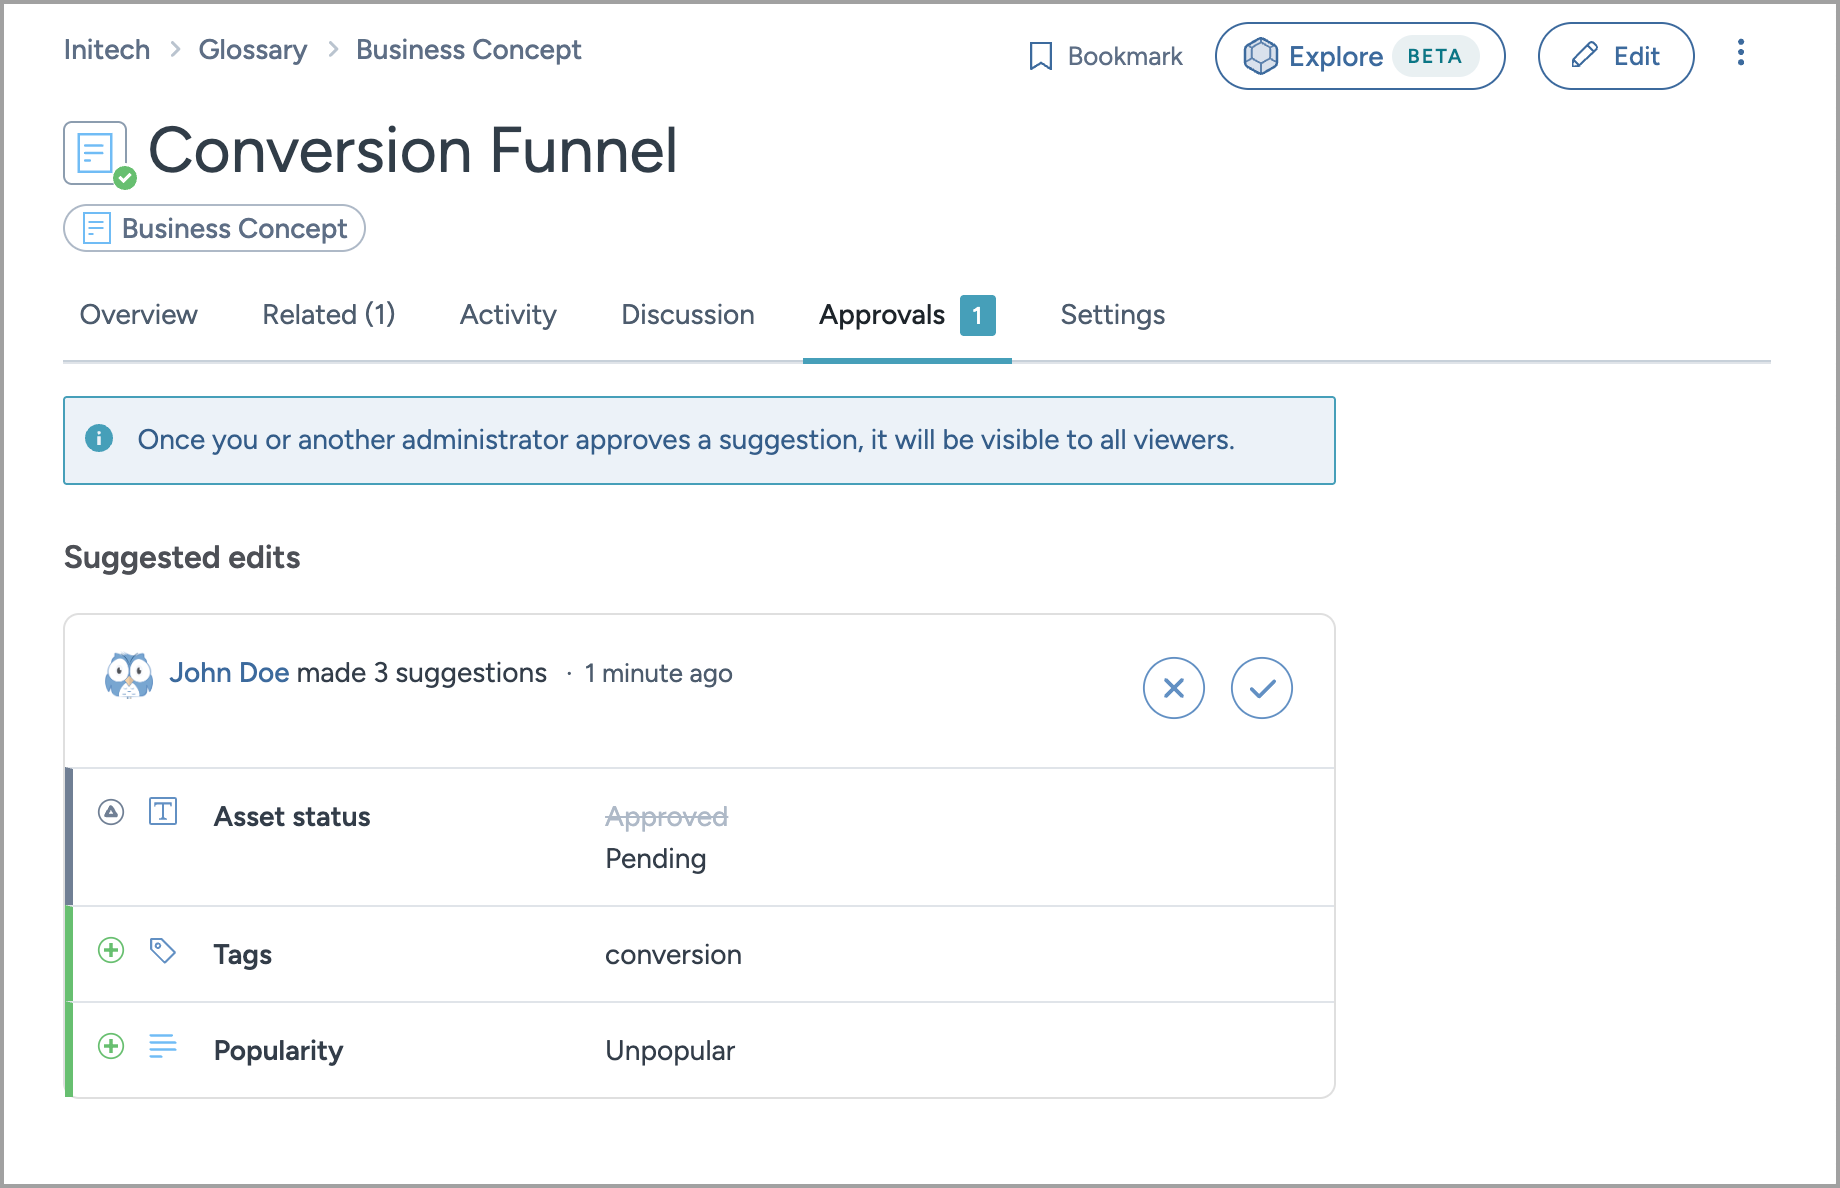Screen dimensions: 1840x1188
Task: Click the Bookmark icon
Action: 1041,56
